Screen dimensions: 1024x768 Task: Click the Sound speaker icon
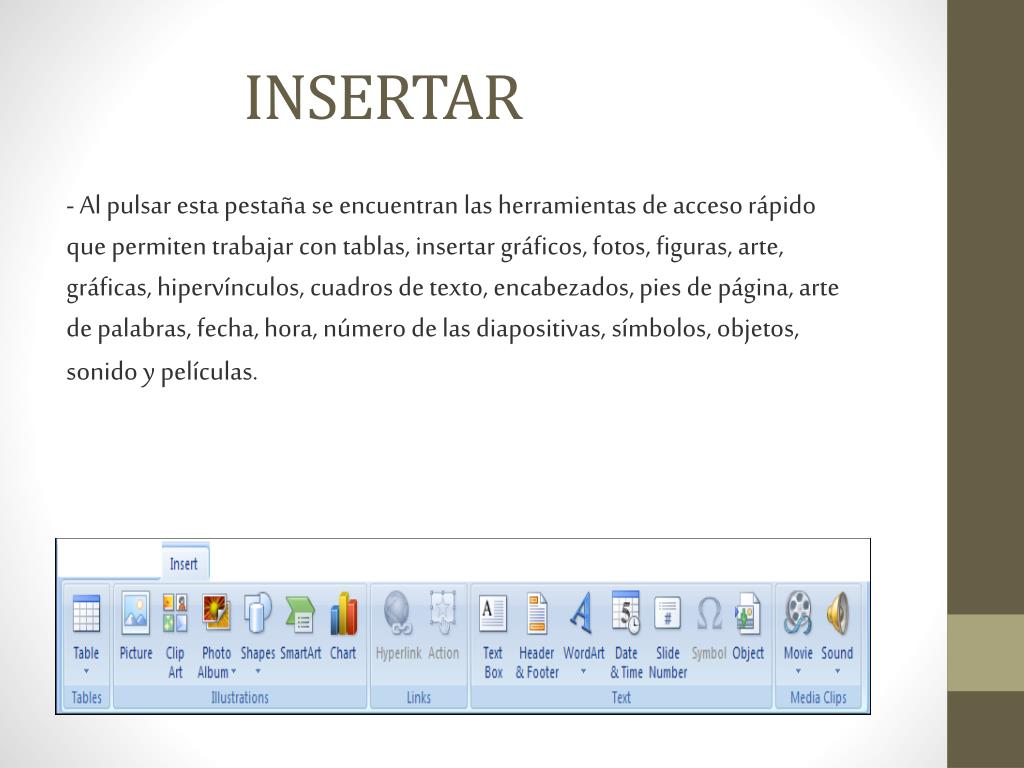(837, 613)
